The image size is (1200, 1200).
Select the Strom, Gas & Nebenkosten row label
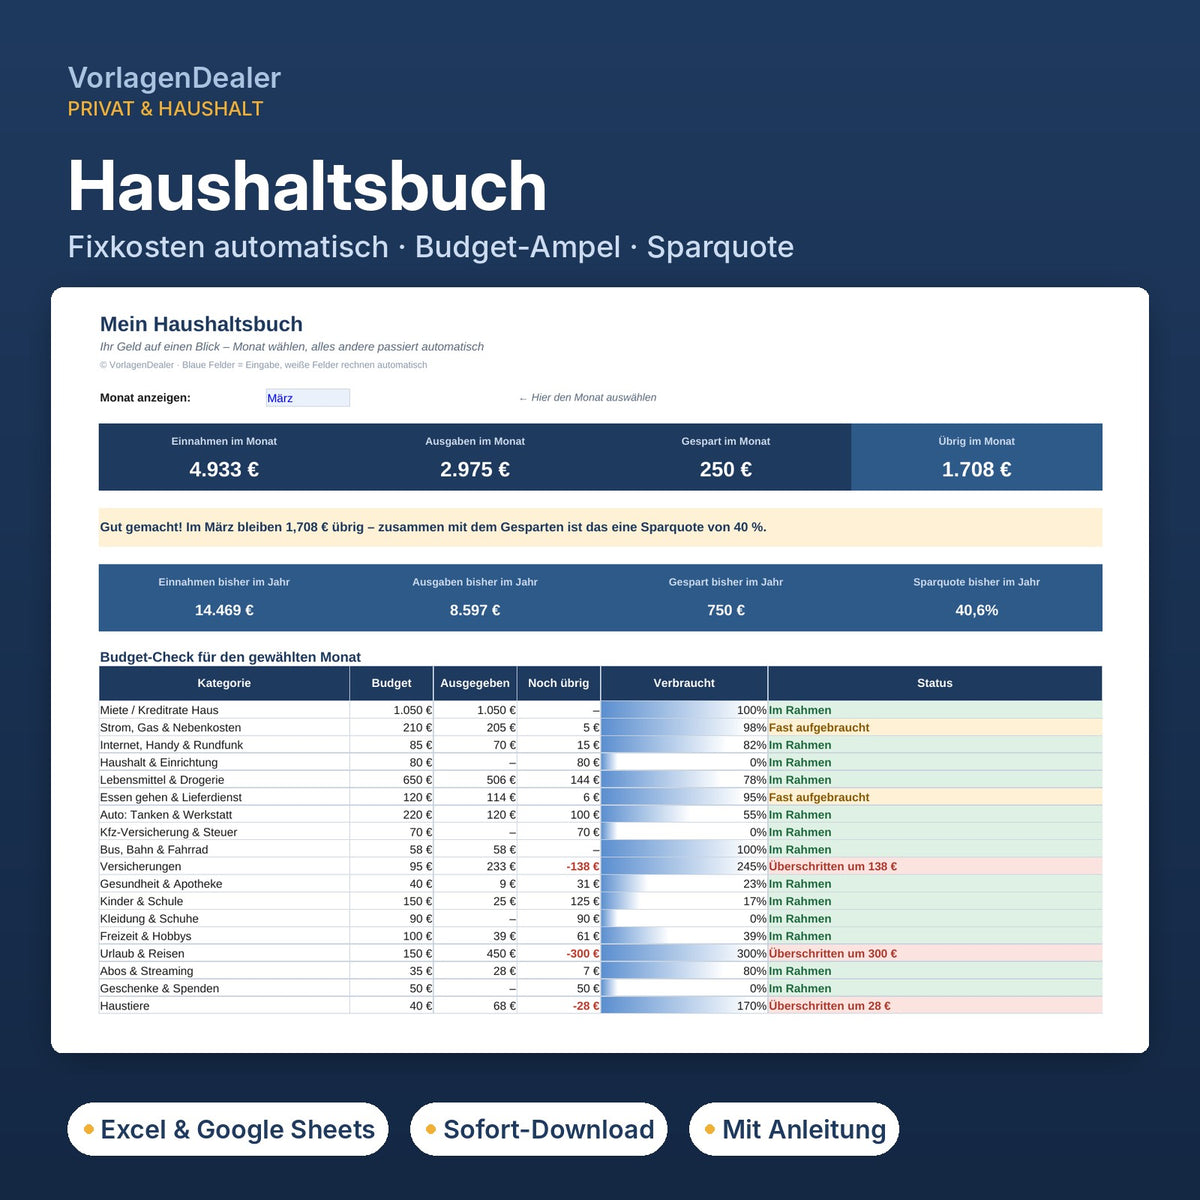pyautogui.click(x=170, y=728)
